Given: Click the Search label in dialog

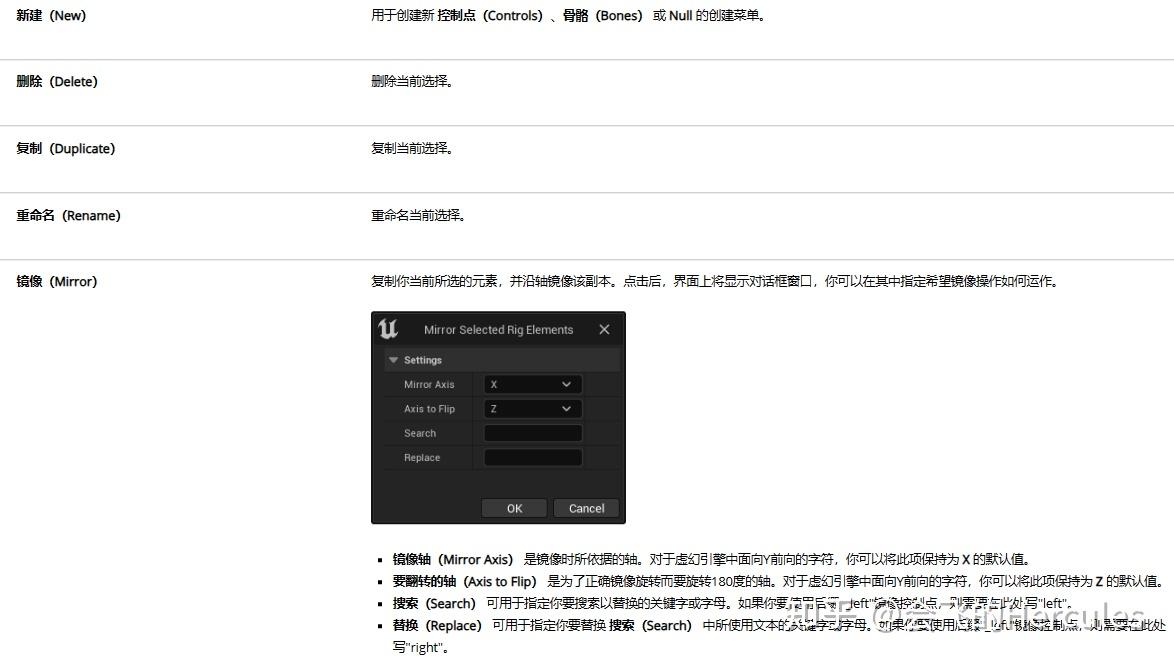Looking at the screenshot, I should pos(419,433).
